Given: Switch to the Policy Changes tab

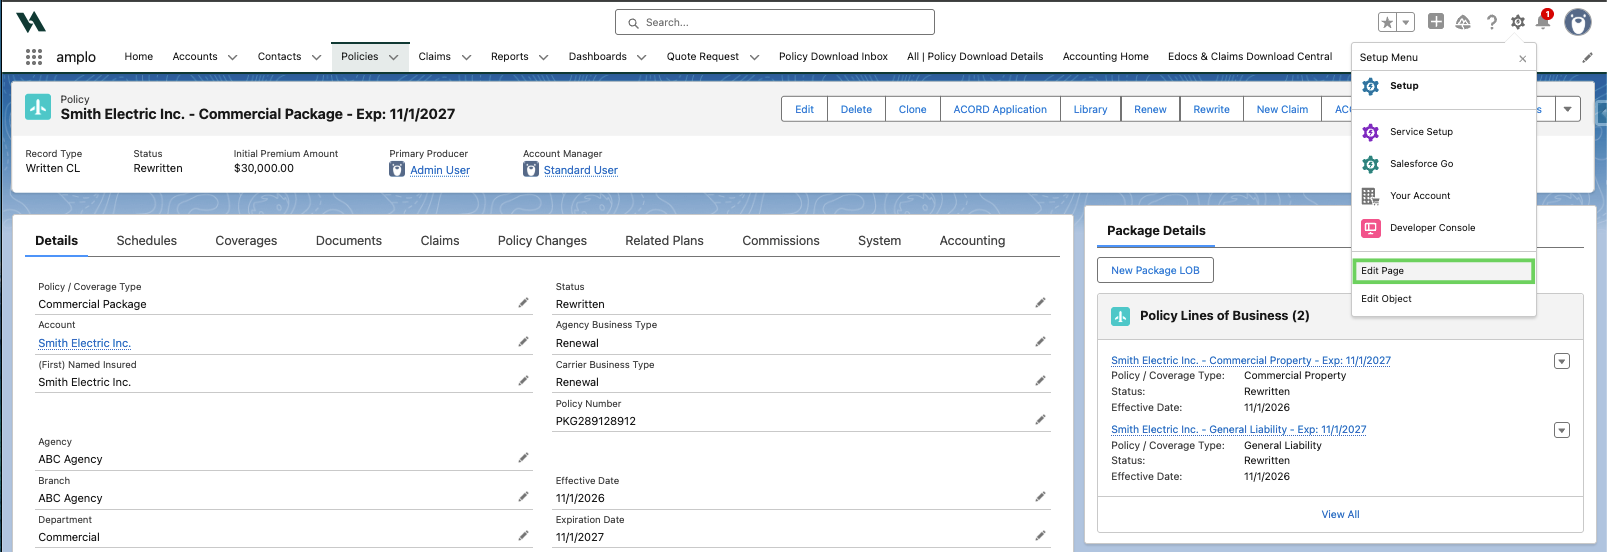Looking at the screenshot, I should click(542, 241).
